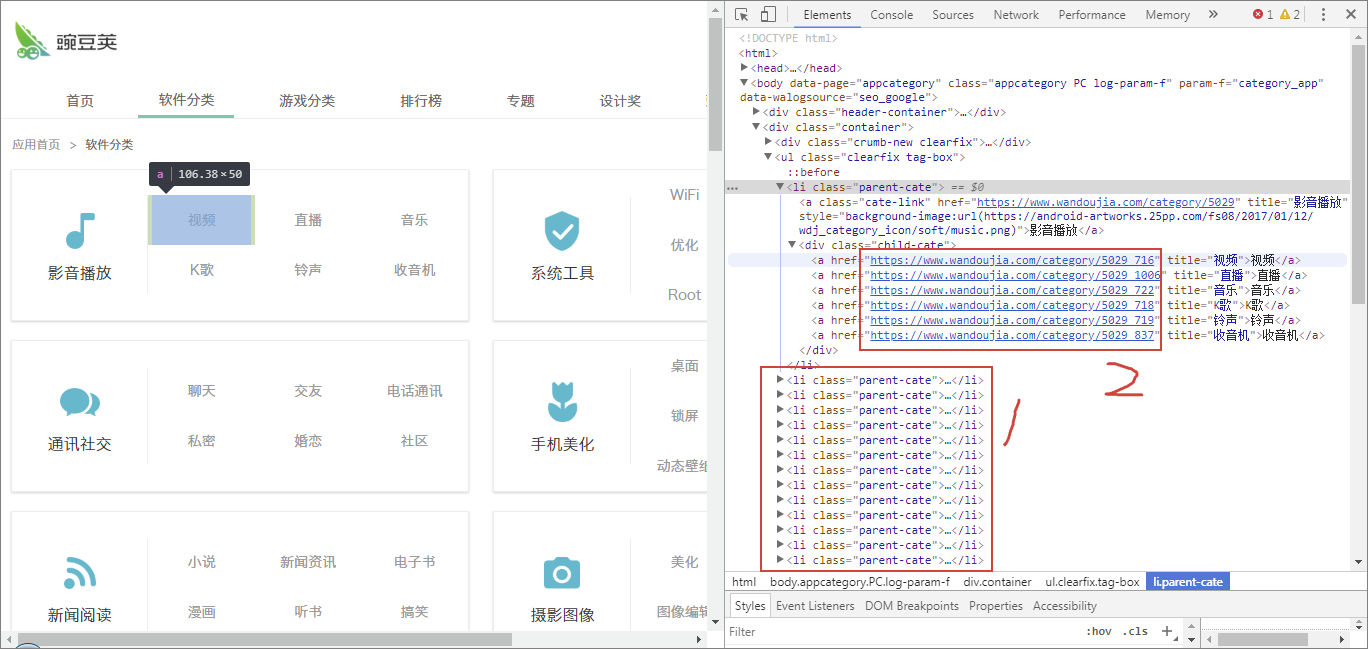Click the shield system tools icon
The height and width of the screenshot is (649, 1368).
click(561, 231)
